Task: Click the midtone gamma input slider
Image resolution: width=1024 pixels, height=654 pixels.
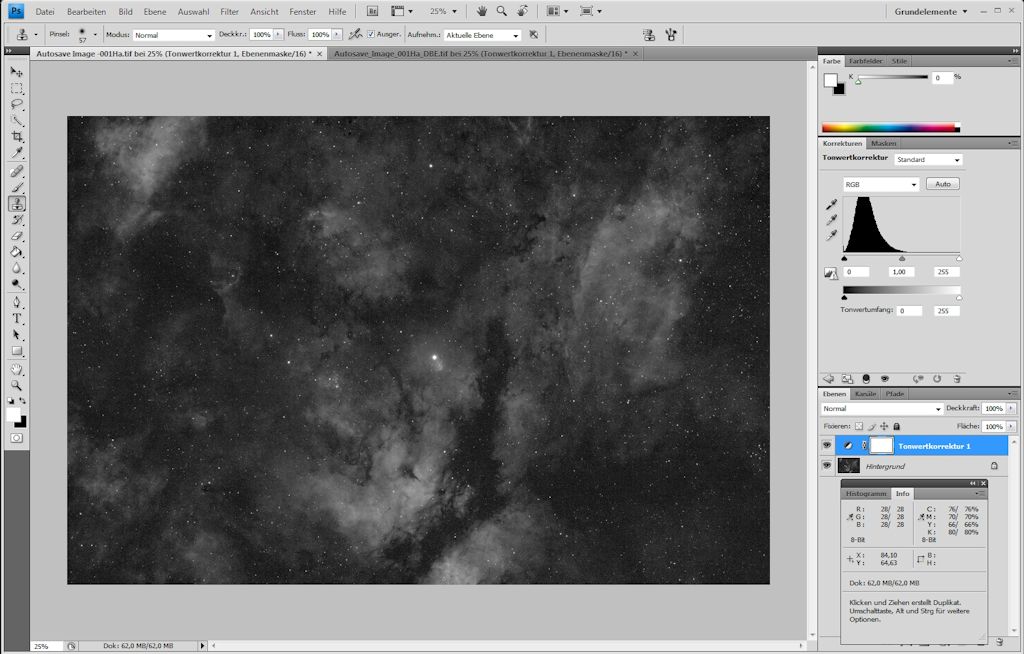Action: [x=902, y=259]
